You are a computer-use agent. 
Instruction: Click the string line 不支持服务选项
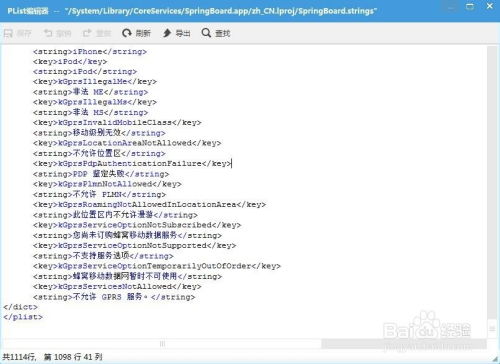coord(103,256)
